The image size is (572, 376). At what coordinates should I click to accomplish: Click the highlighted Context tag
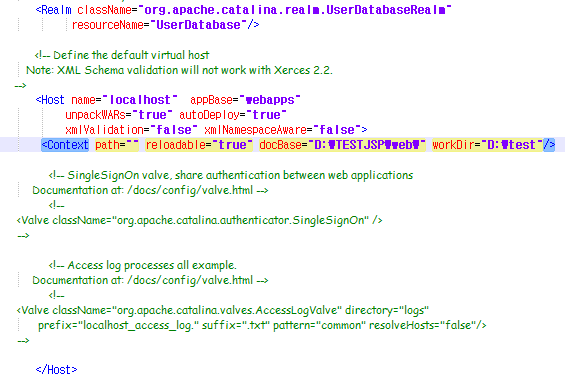[x=65, y=145]
